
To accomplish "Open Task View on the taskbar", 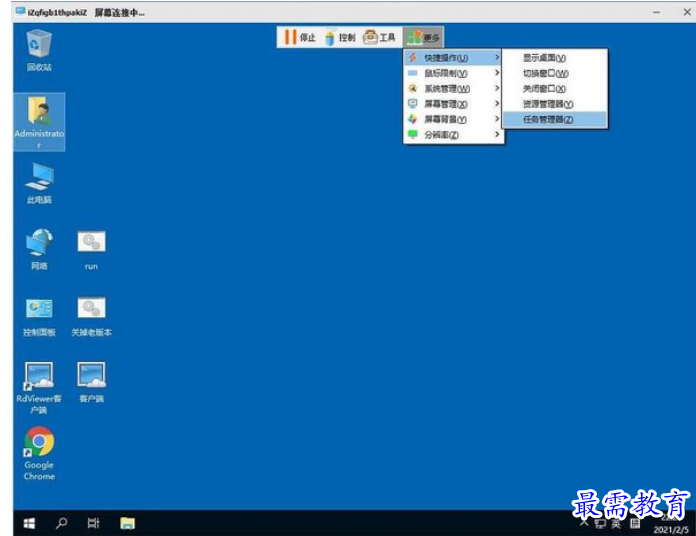I will click(93, 524).
